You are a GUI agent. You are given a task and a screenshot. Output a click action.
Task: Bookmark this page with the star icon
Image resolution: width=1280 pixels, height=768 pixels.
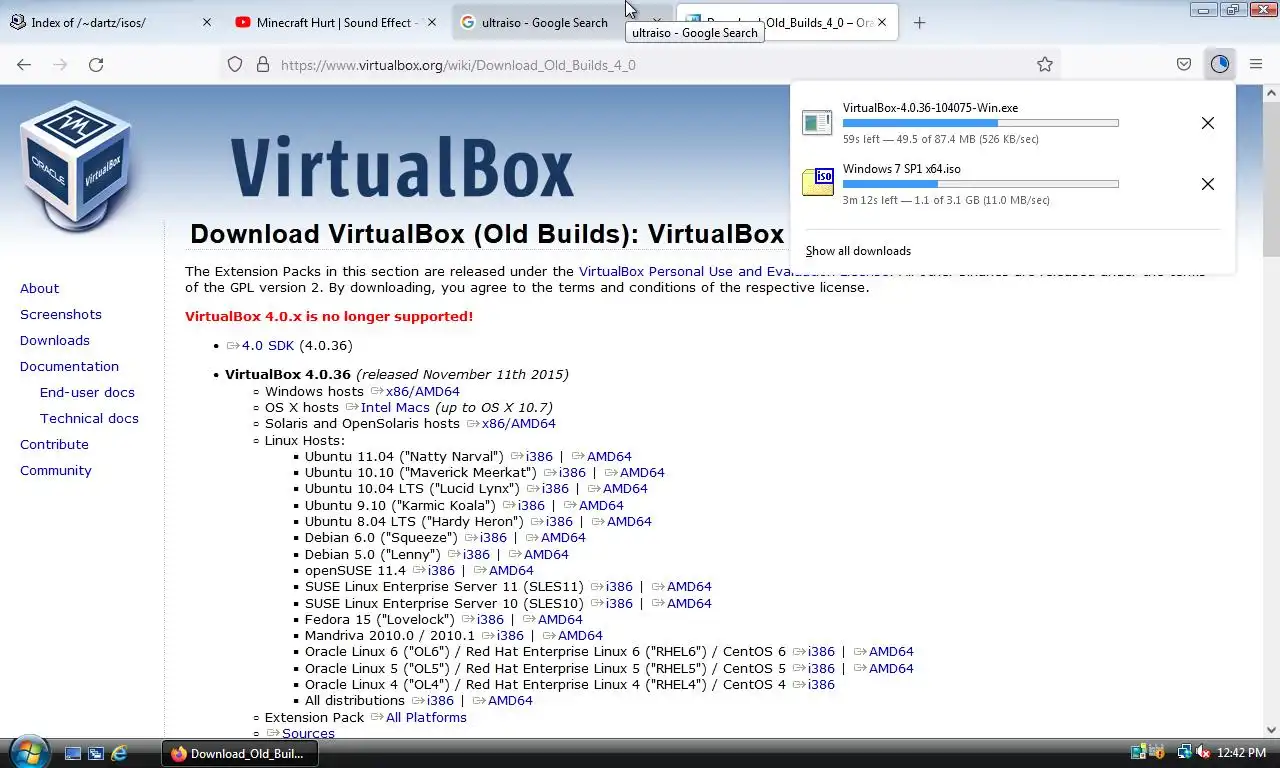pyautogui.click(x=1045, y=64)
